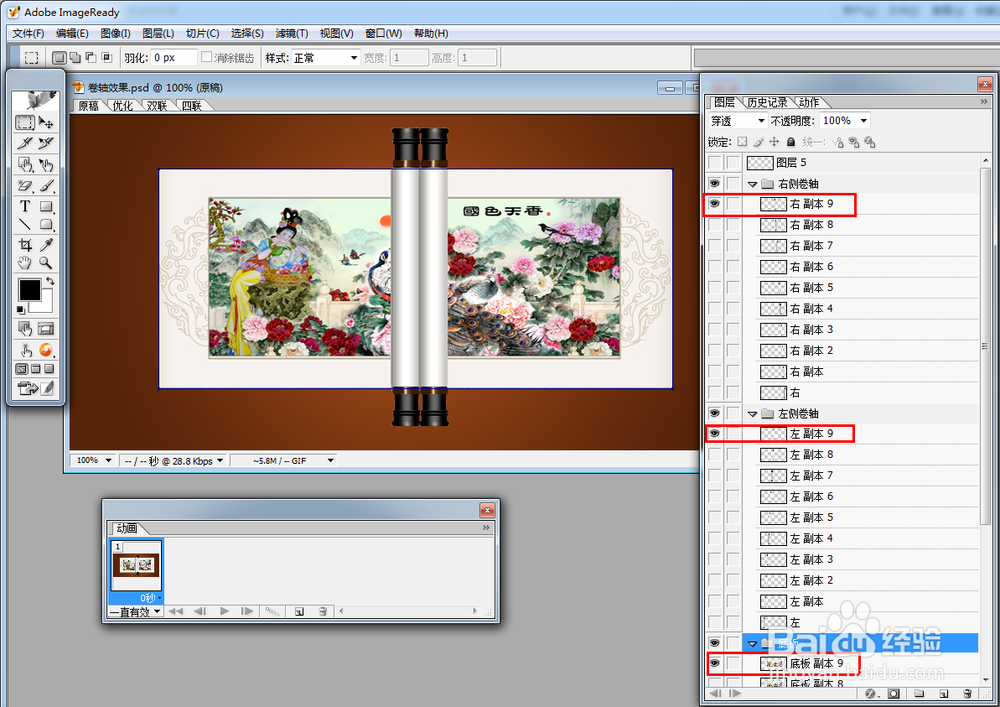1000x707 pixels.
Task: Switch to the 双联 tab
Action: coord(157,106)
